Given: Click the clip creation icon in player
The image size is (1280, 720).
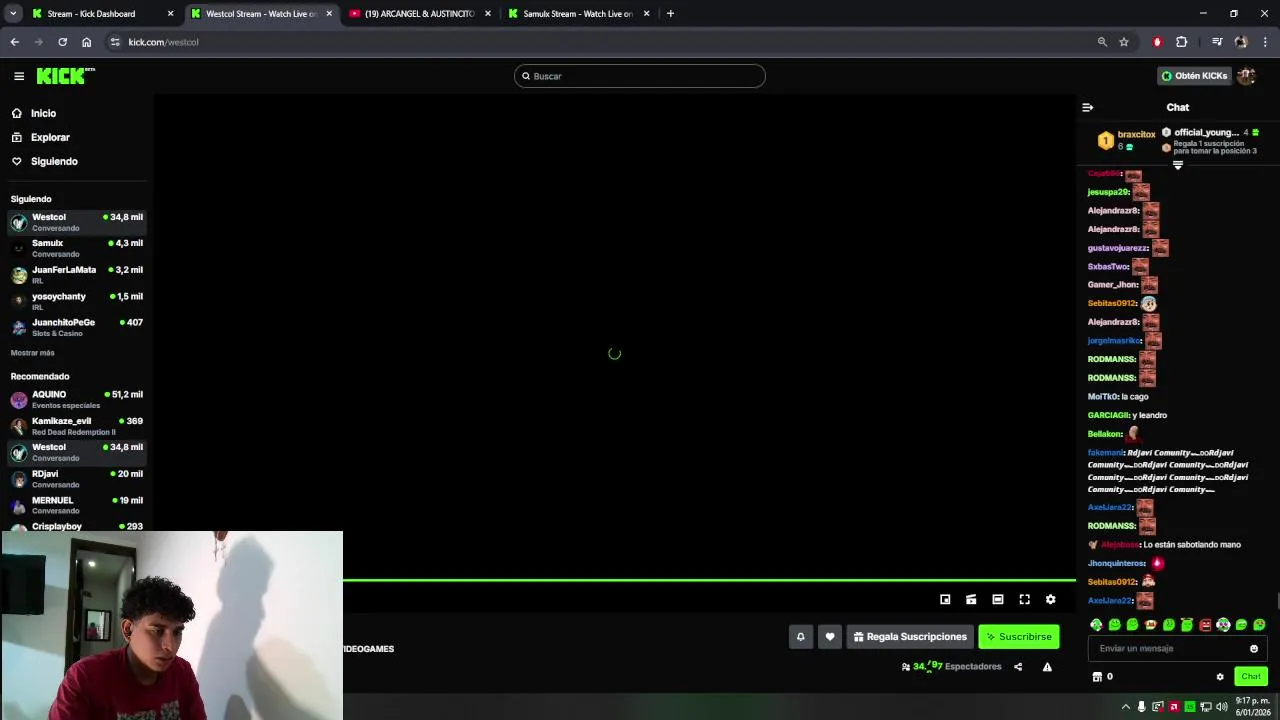Looking at the screenshot, I should [x=971, y=599].
